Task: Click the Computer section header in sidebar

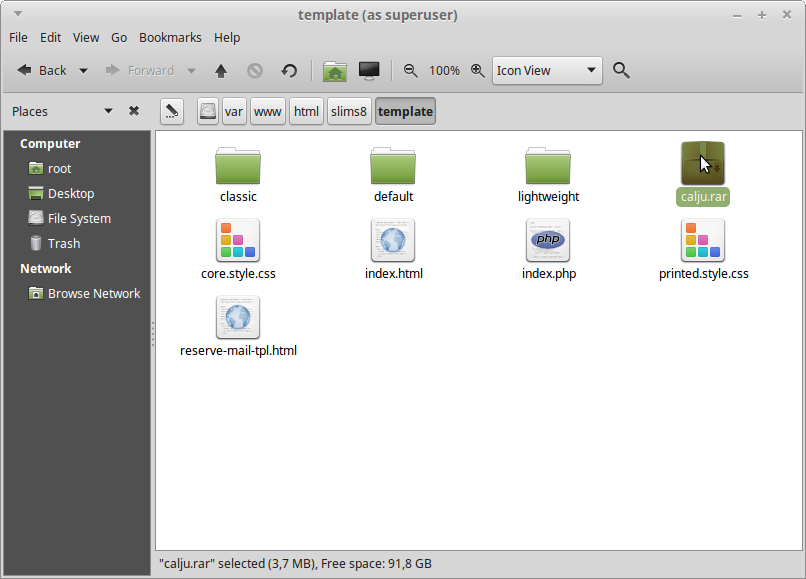Action: tap(50, 143)
